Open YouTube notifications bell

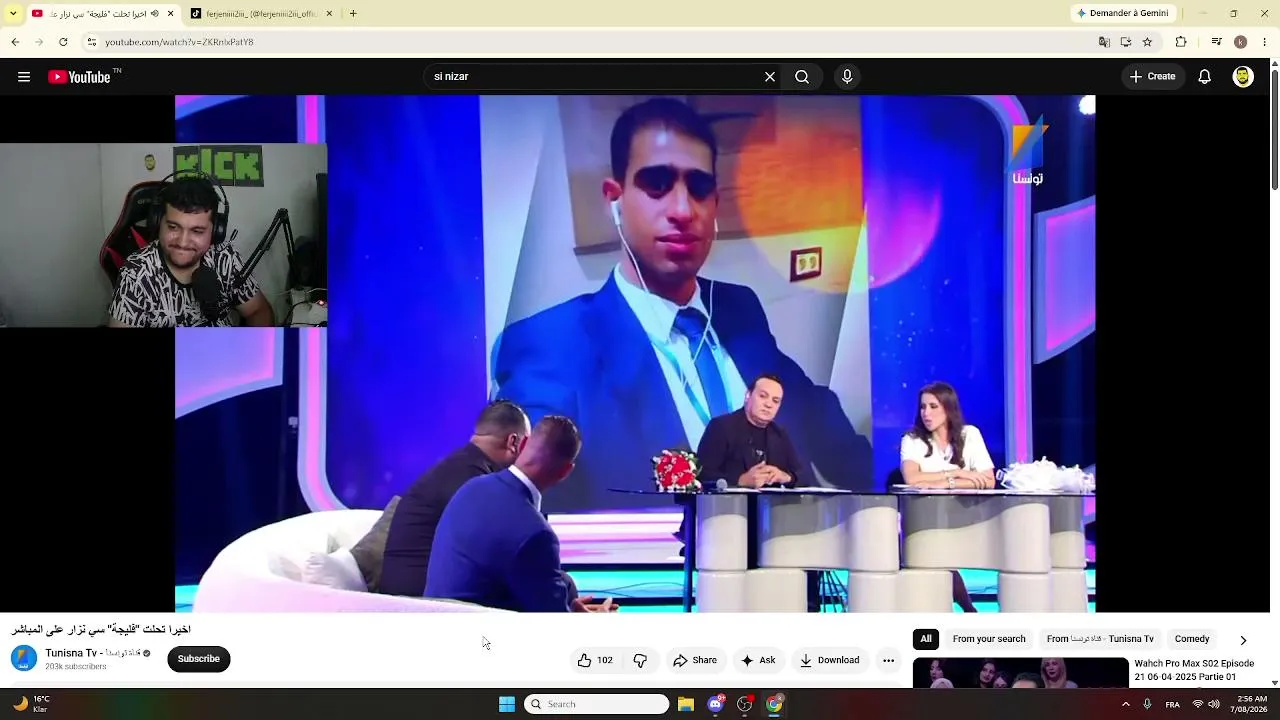point(1205,77)
